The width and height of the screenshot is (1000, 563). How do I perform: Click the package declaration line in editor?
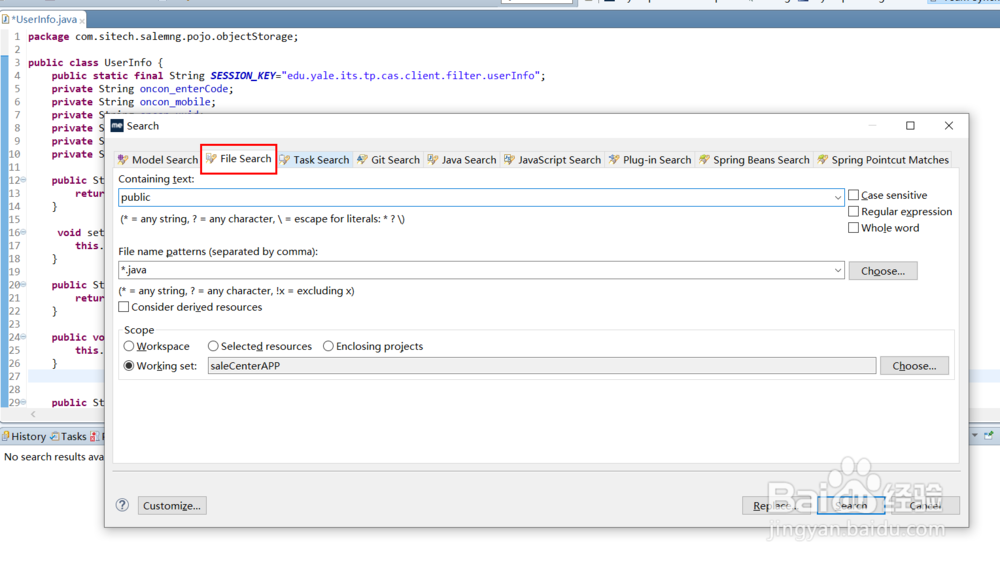[163, 37]
